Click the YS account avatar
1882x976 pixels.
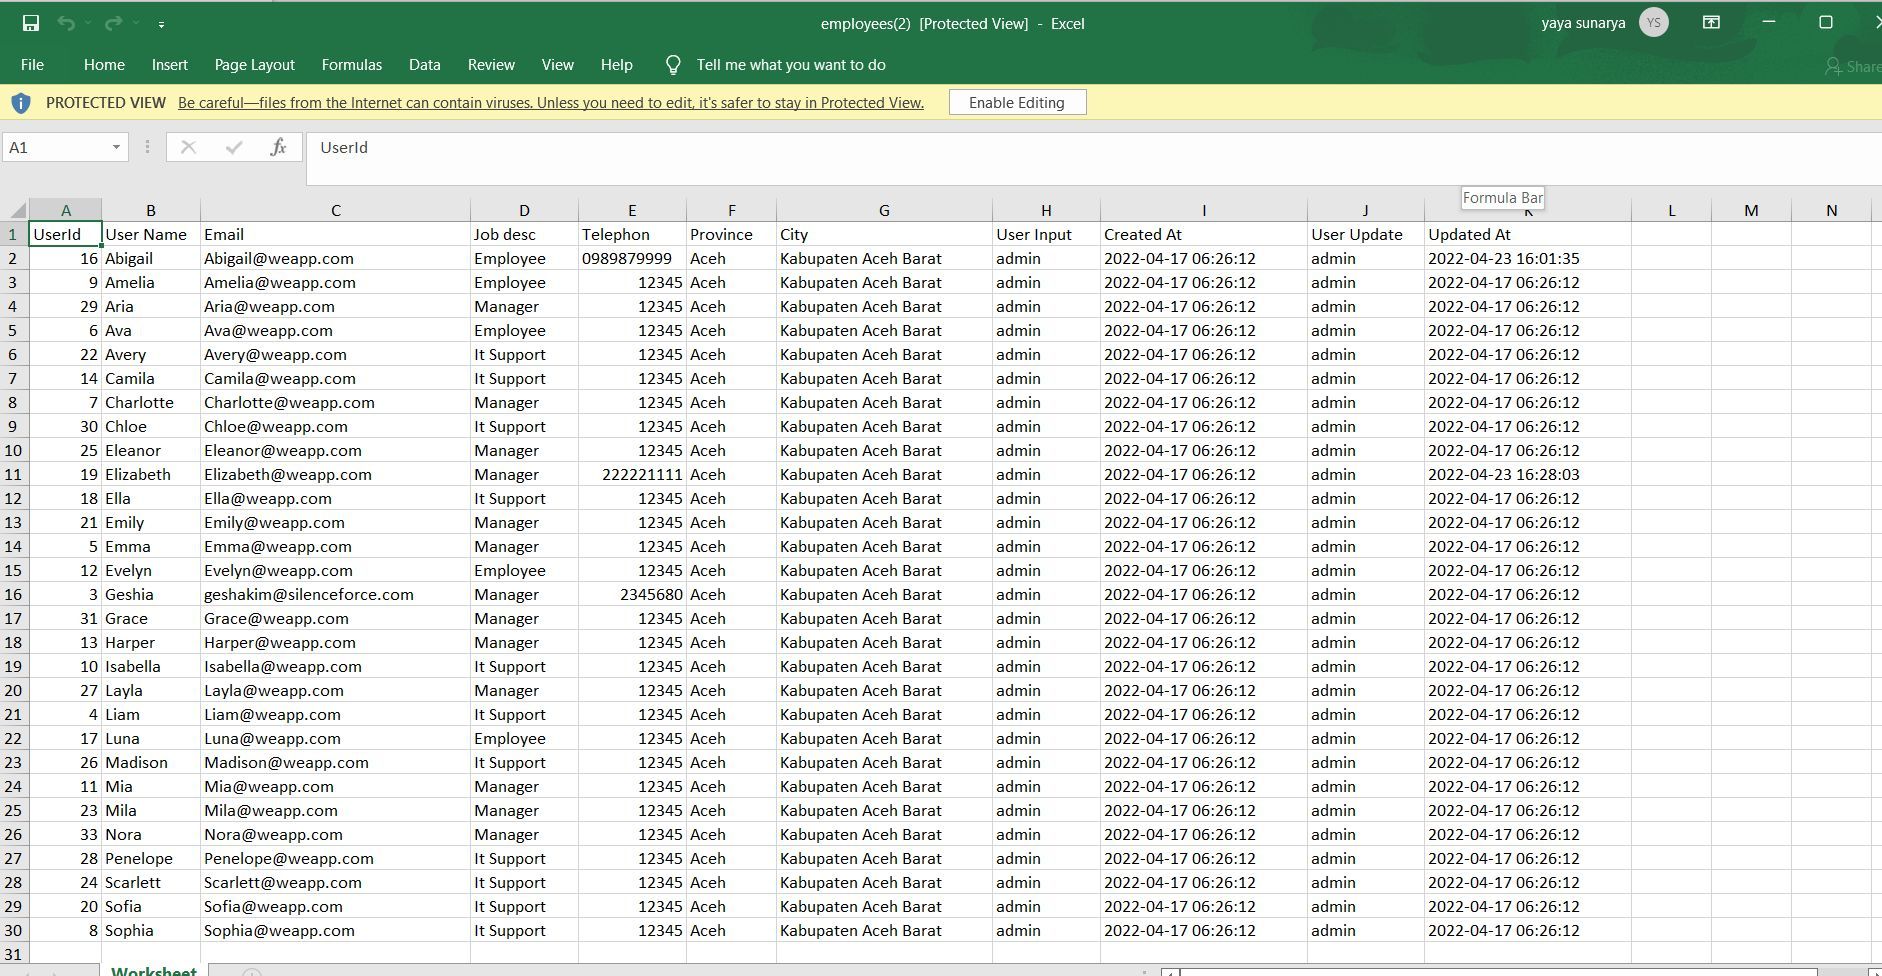coord(1654,23)
